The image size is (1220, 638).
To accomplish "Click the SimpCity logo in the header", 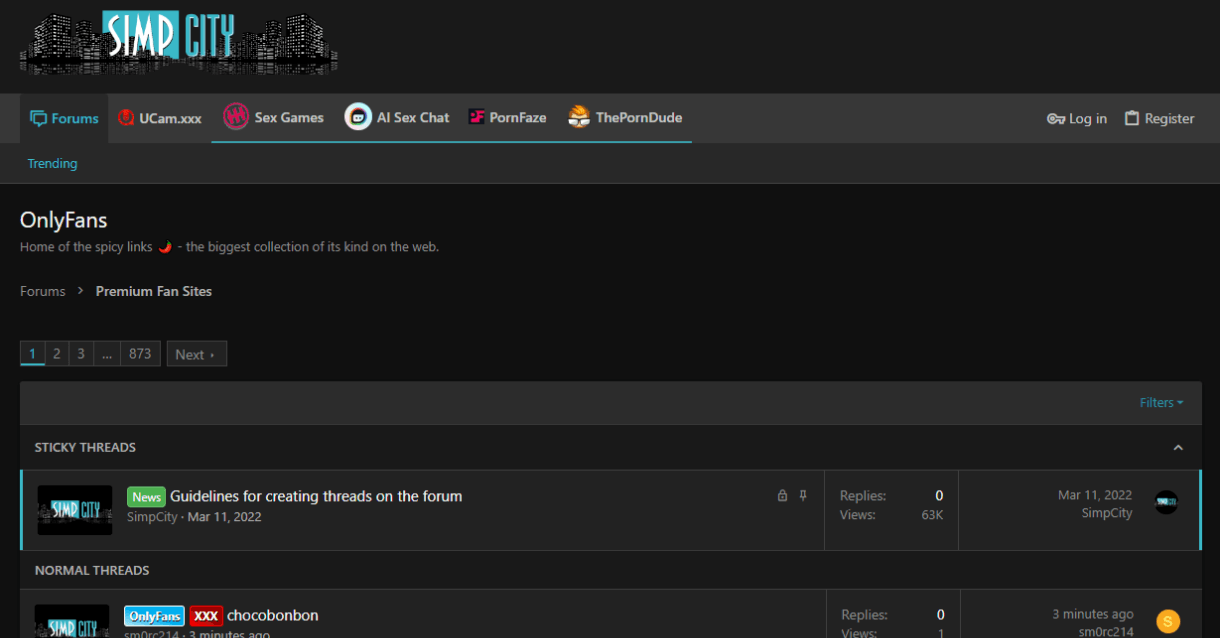I will pos(179,42).
